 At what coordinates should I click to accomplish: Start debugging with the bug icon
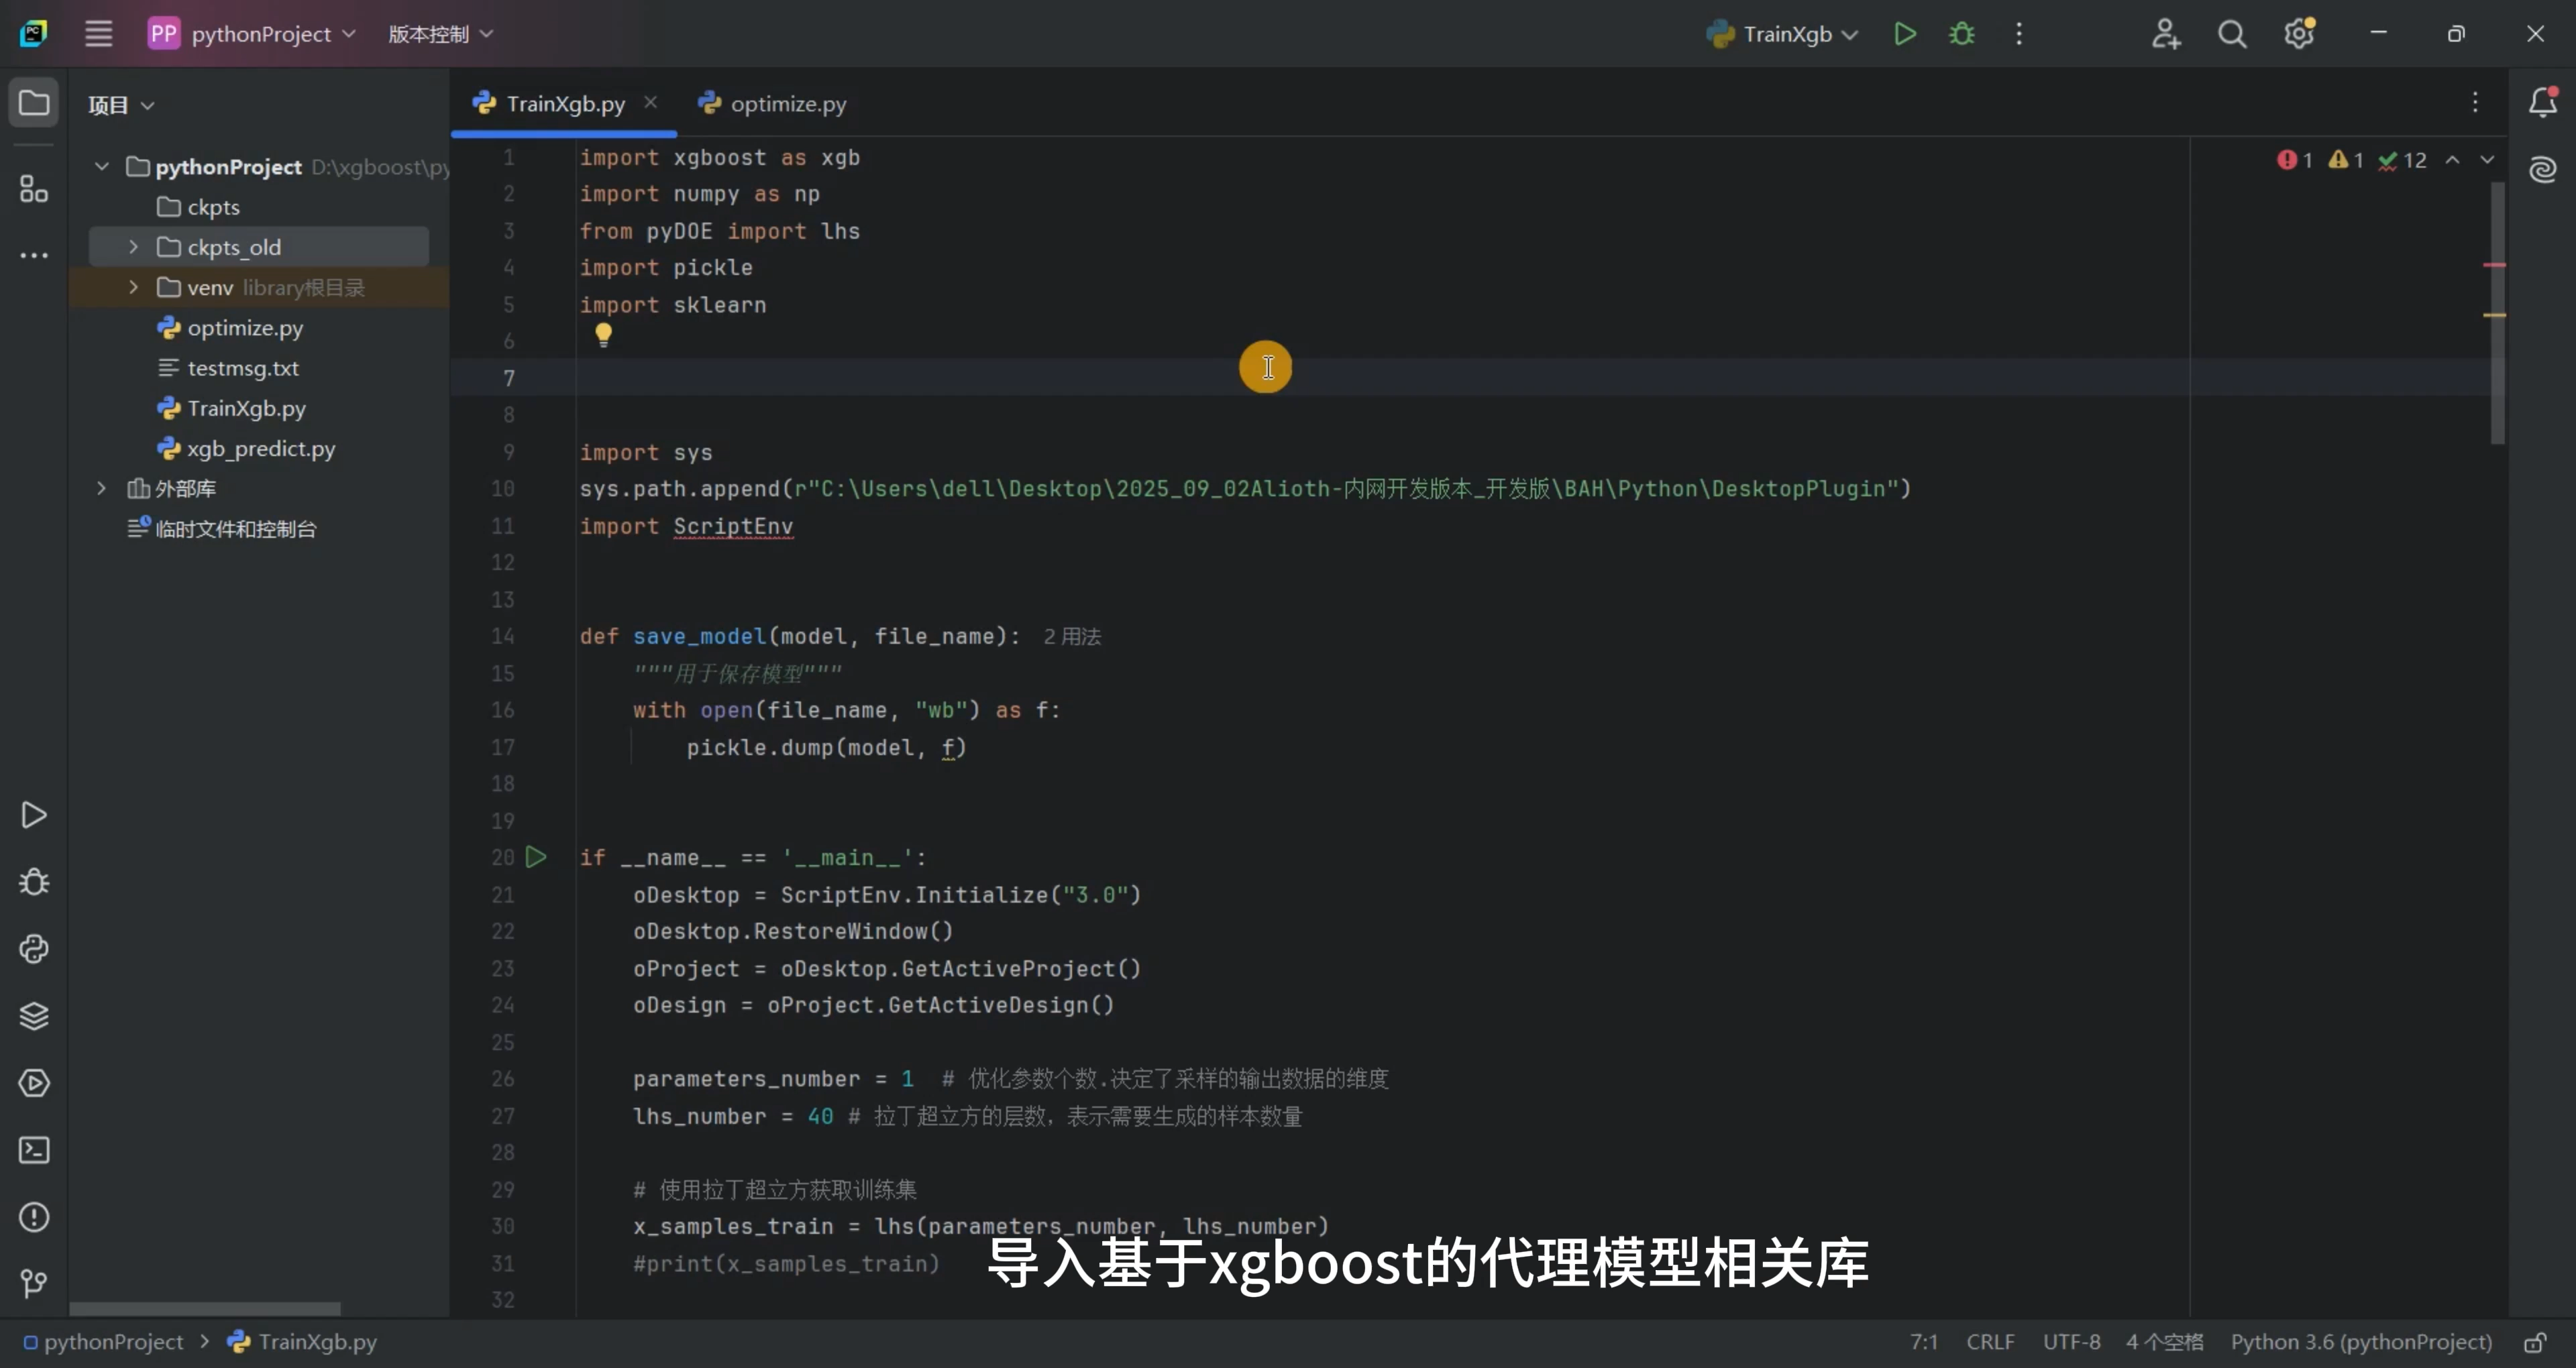[1962, 34]
